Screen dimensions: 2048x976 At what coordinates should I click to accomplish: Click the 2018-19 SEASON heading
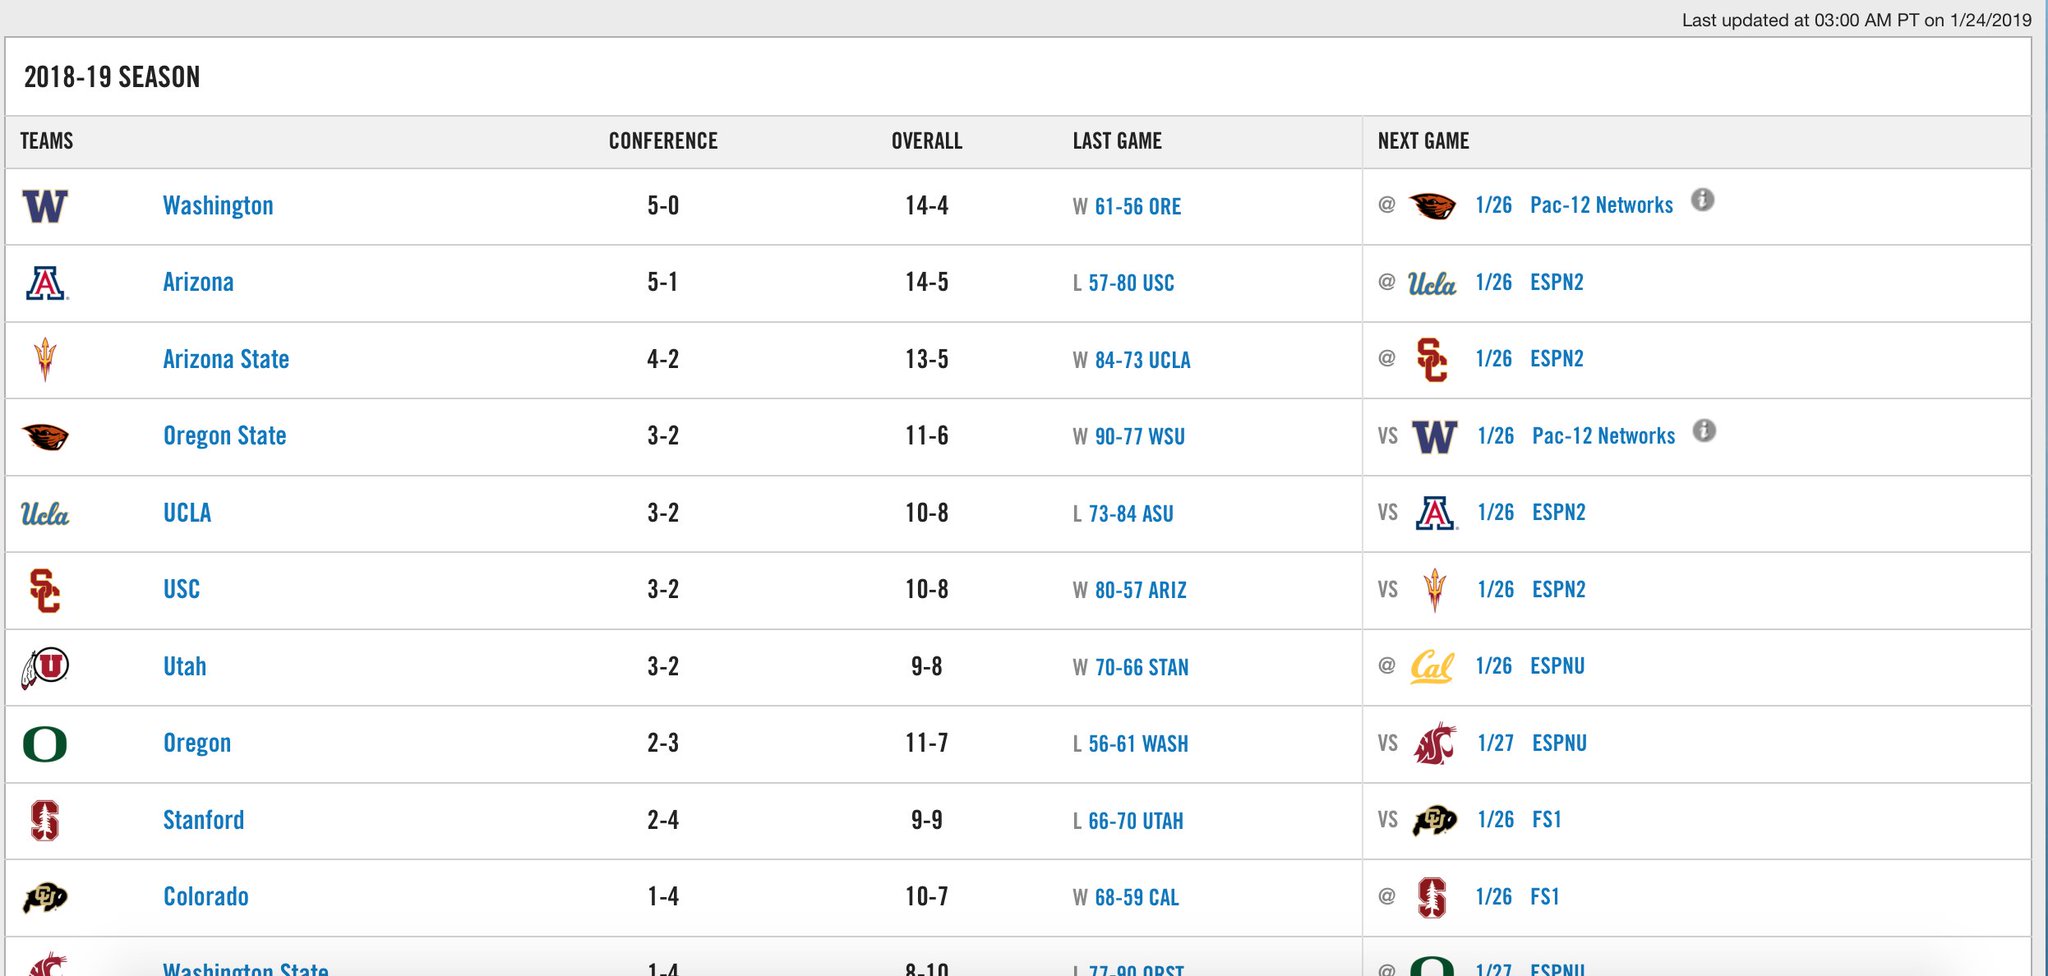[112, 77]
